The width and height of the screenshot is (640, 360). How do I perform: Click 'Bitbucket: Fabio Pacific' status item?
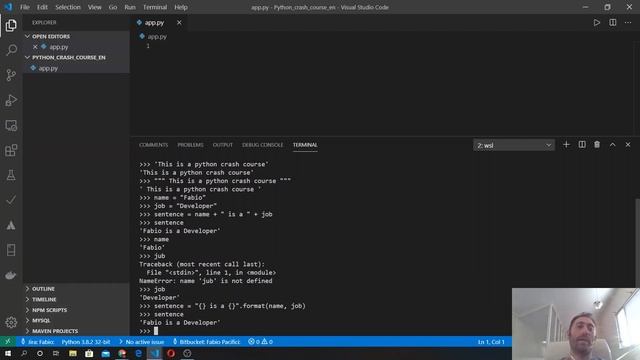tap(206, 342)
